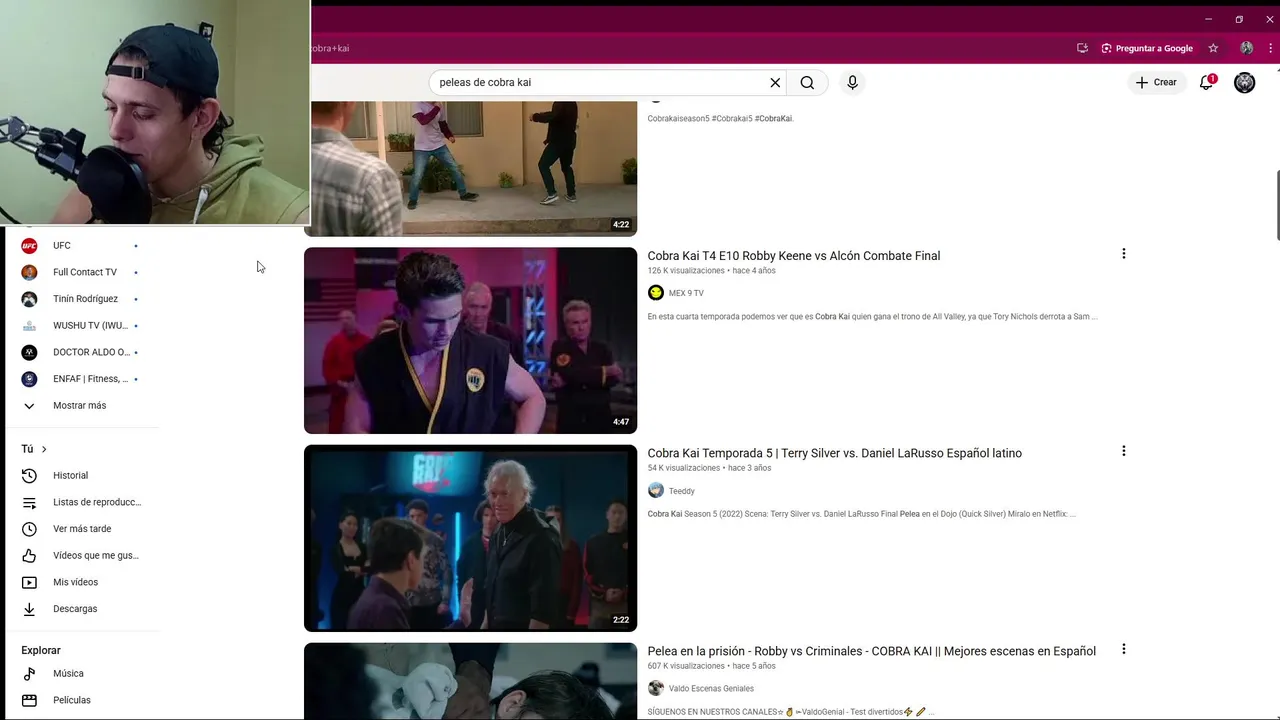Click the #Cobrakaiseason5 hashtag
1280x720 pixels.
click(678, 119)
